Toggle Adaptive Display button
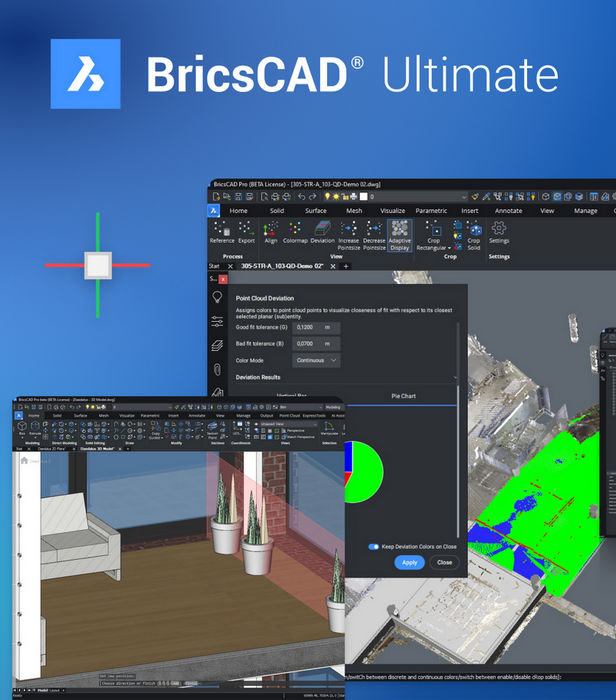 pyautogui.click(x=400, y=235)
